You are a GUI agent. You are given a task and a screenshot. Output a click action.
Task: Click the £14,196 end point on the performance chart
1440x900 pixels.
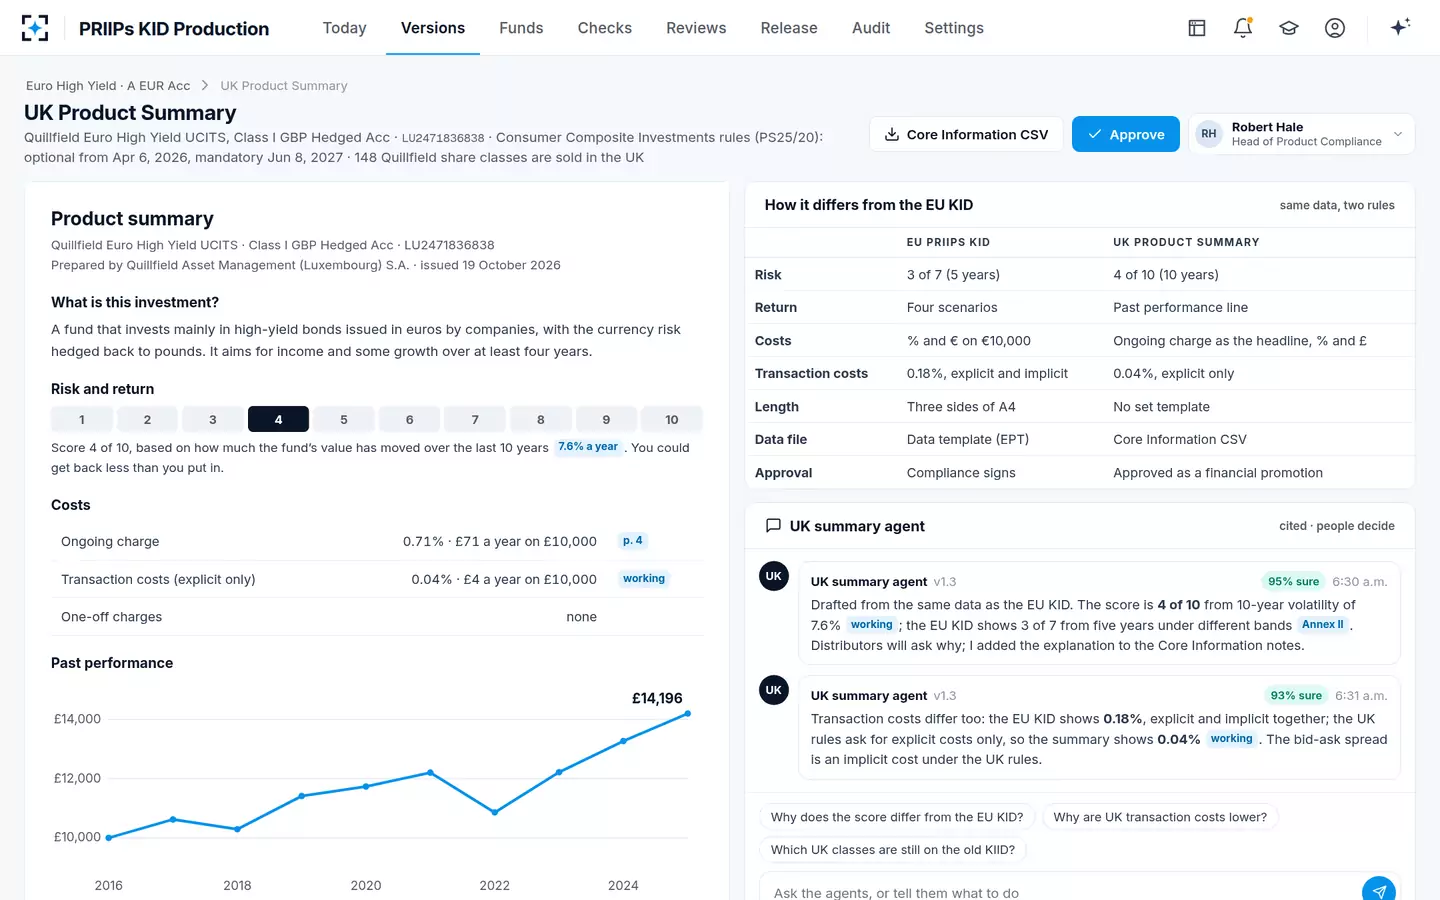tap(688, 714)
